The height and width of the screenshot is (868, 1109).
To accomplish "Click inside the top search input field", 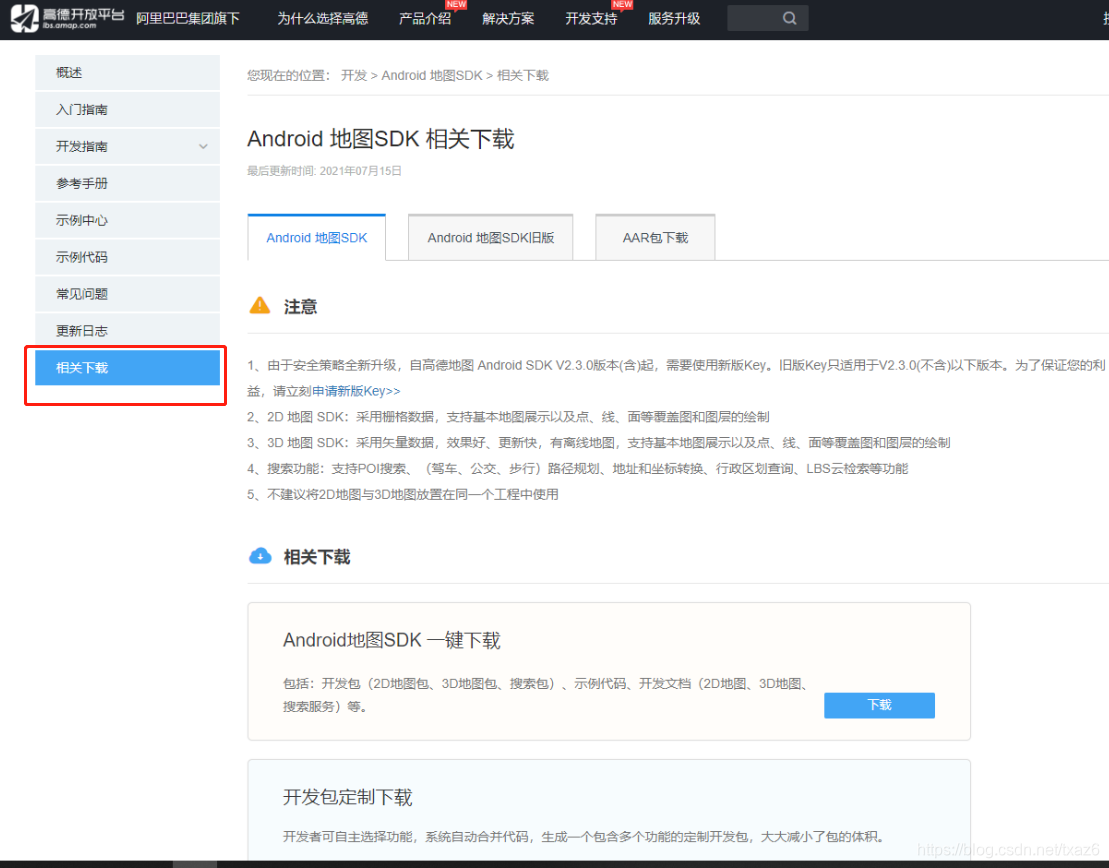I will [755, 17].
